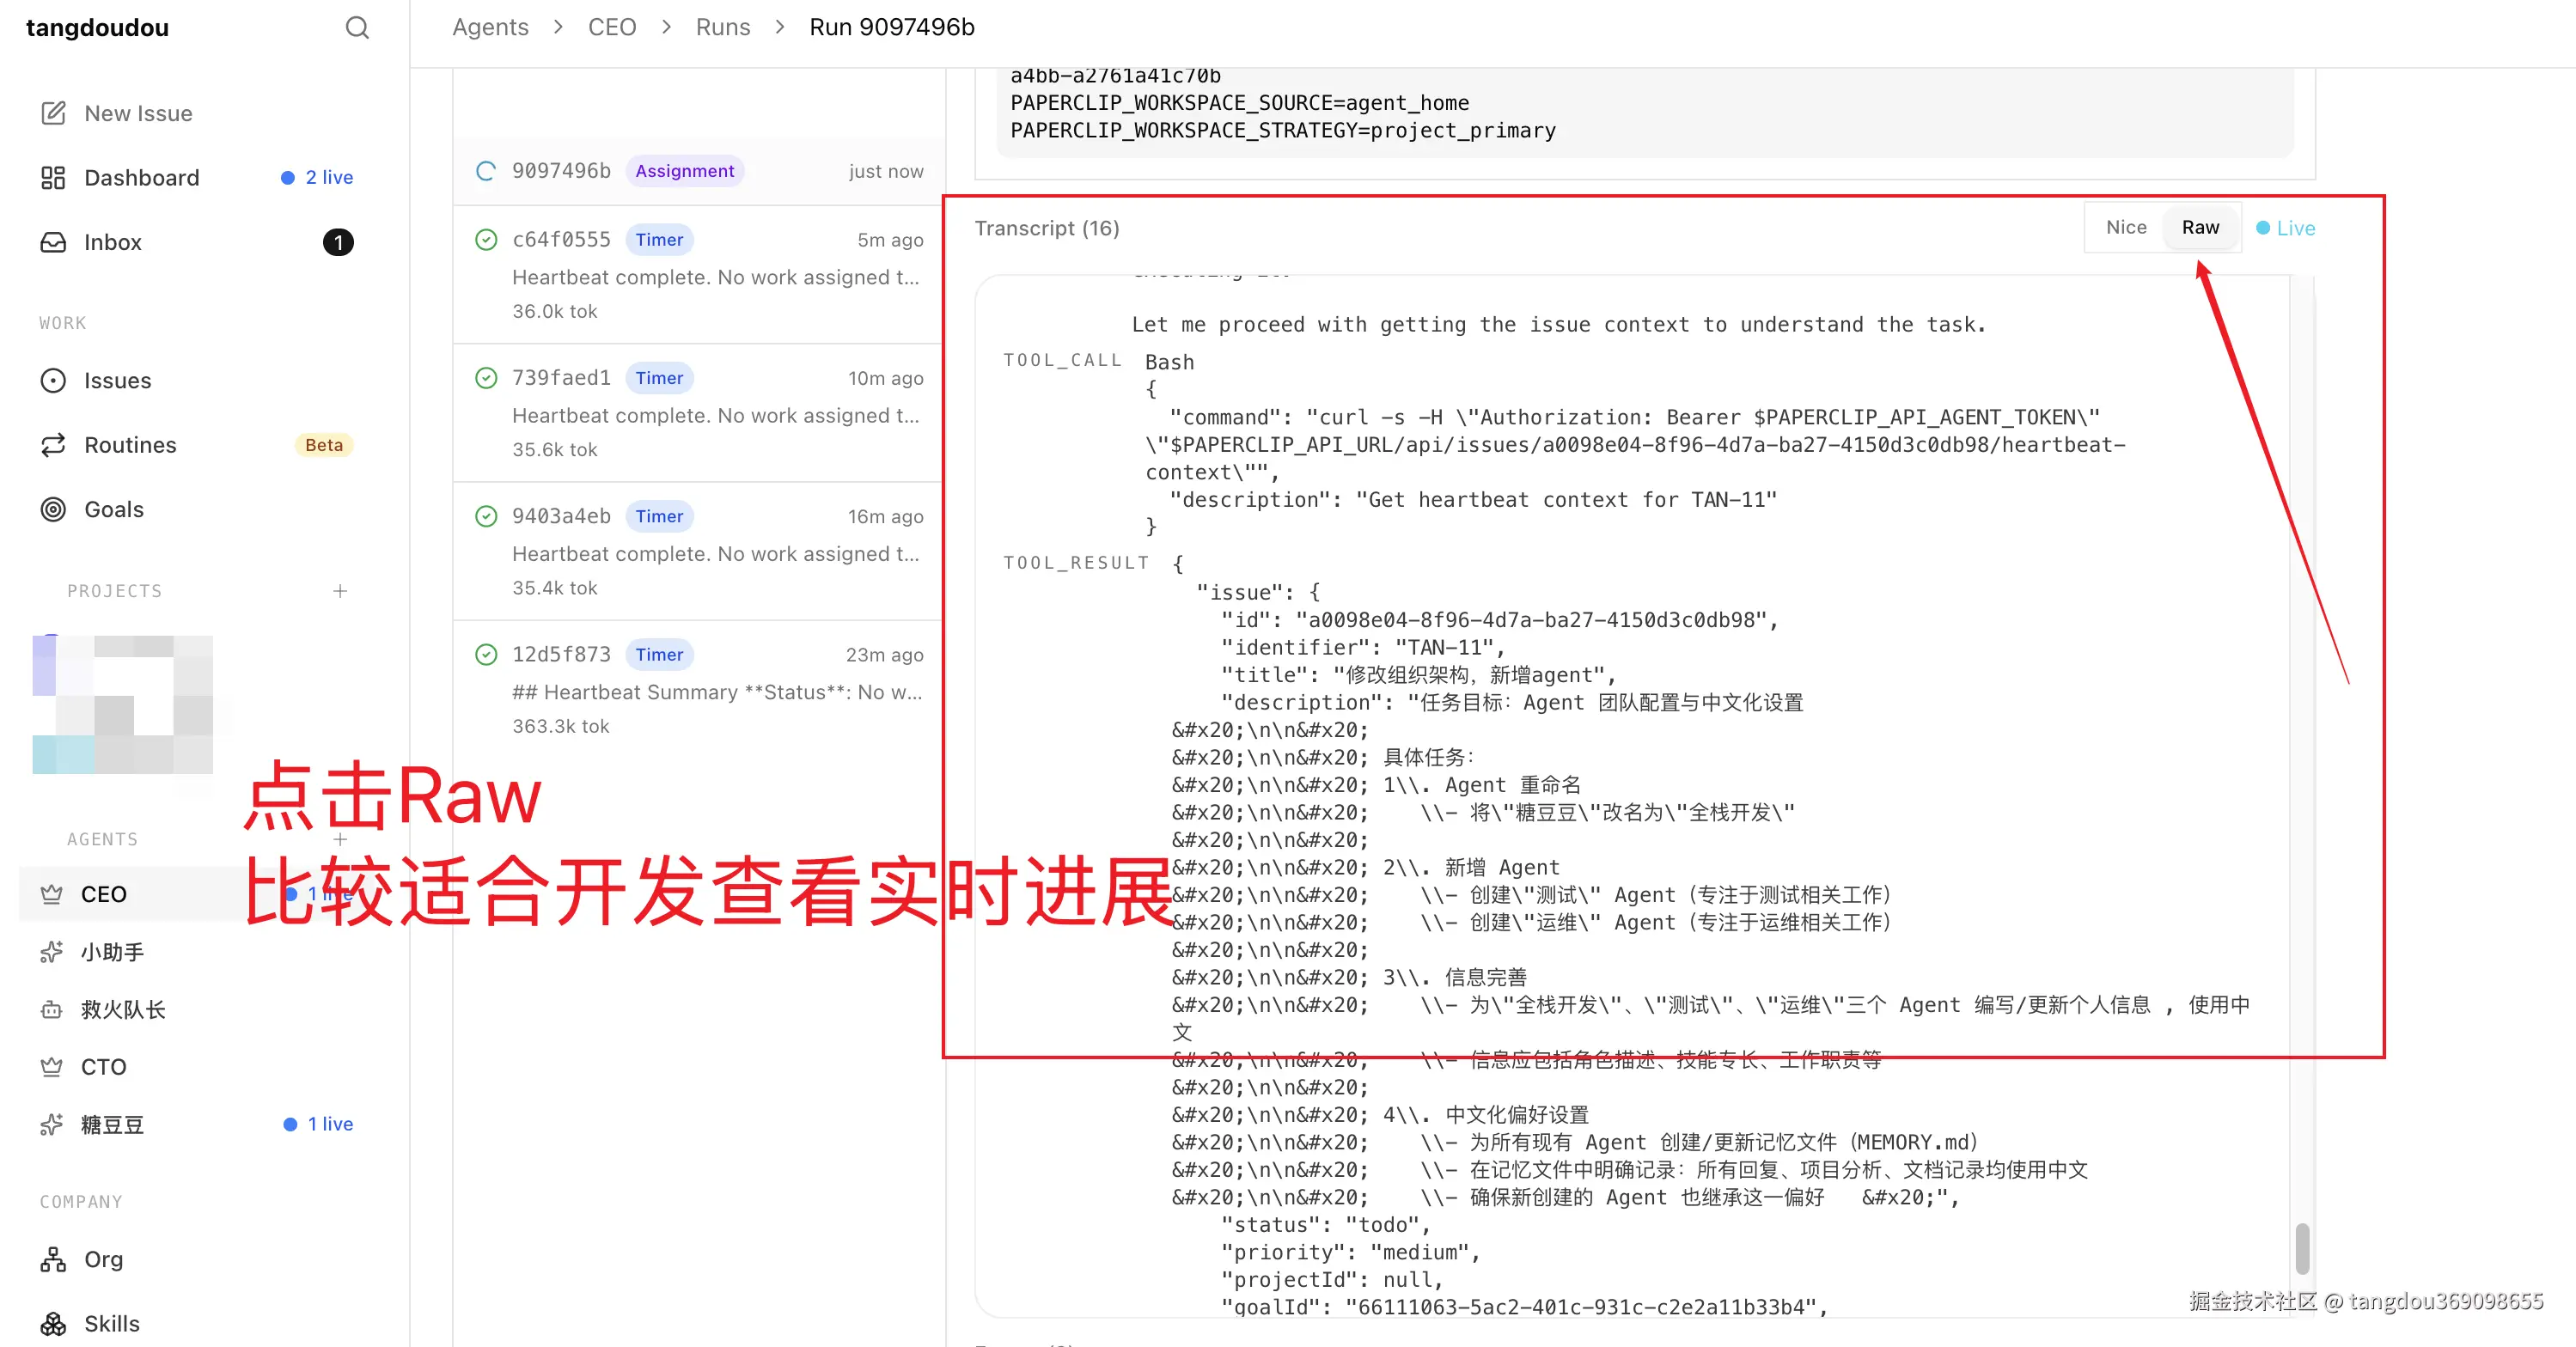Open the Skills icon
This screenshot has height=1347, width=2576.
point(53,1324)
